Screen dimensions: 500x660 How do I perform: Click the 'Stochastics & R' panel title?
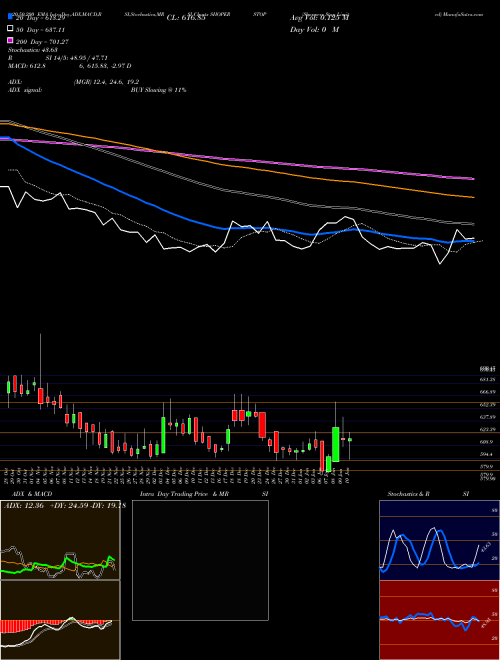coord(409,494)
